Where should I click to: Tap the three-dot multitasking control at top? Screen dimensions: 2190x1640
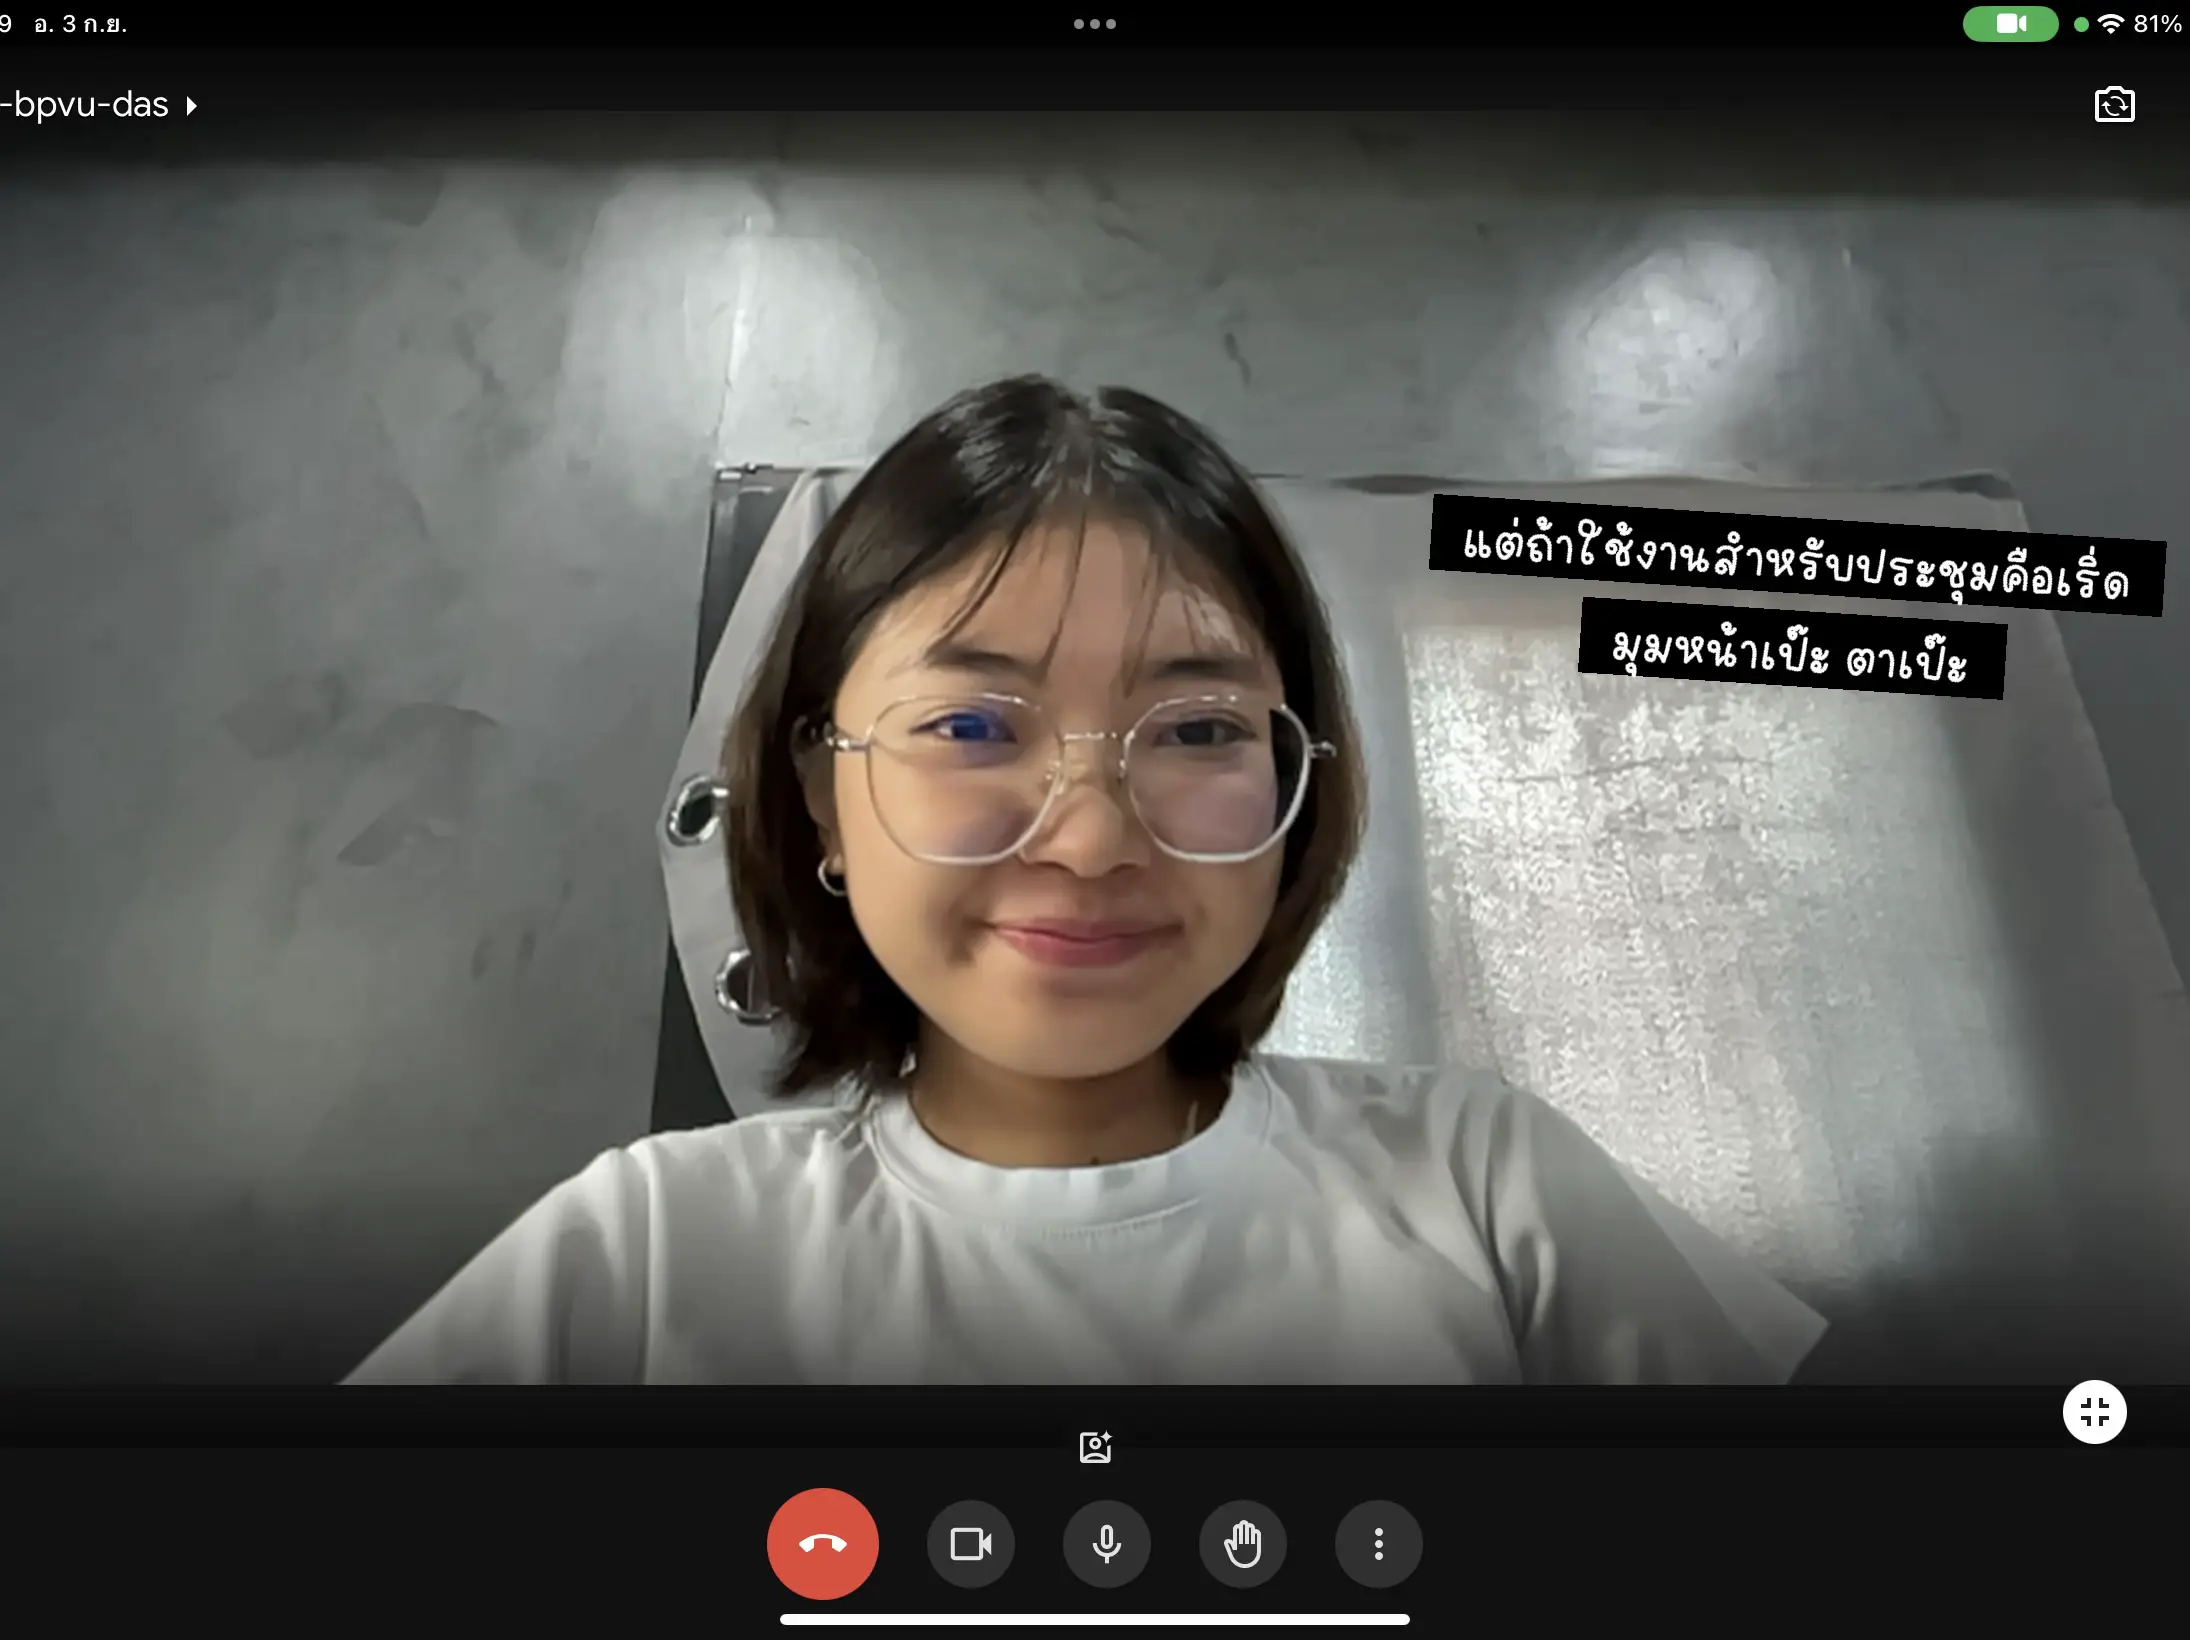tap(1095, 24)
